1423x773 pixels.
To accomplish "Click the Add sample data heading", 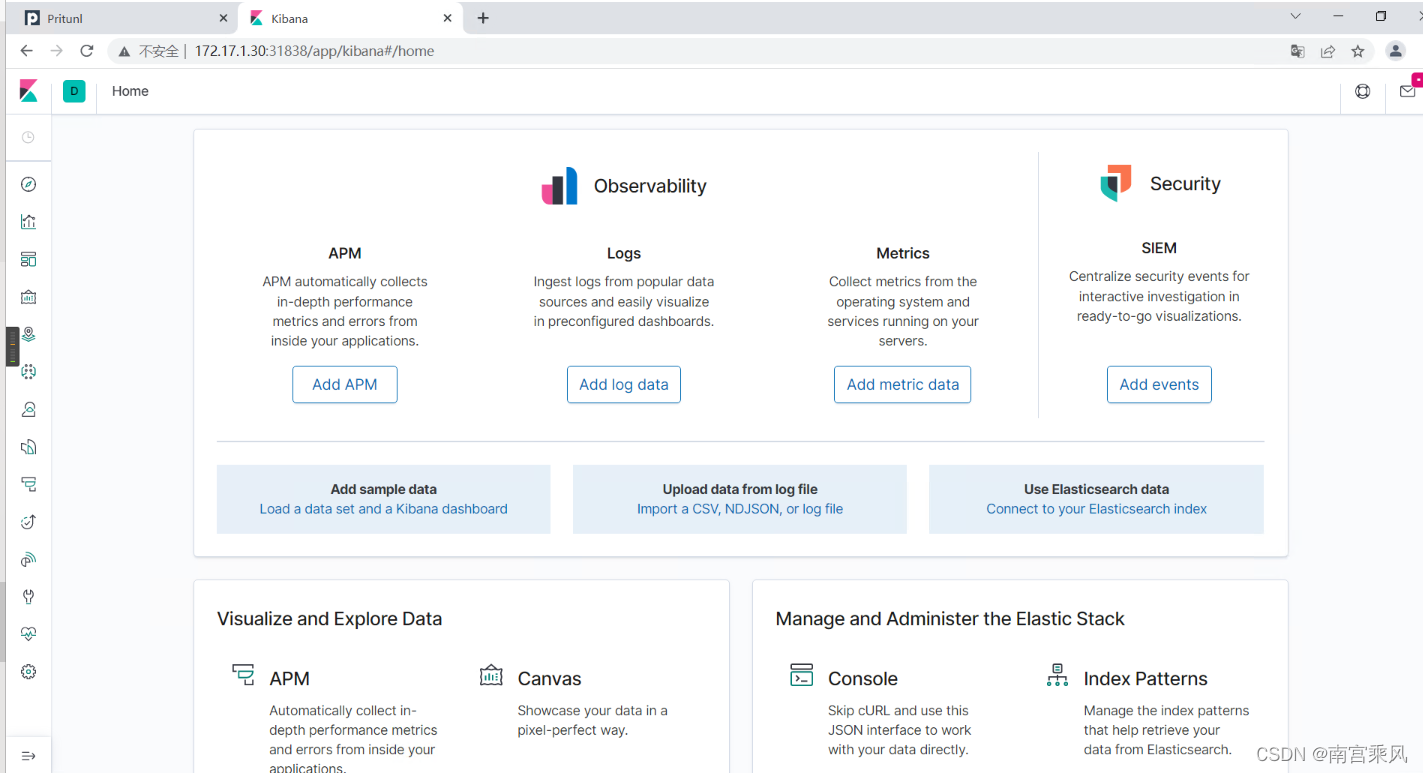I will click(384, 489).
